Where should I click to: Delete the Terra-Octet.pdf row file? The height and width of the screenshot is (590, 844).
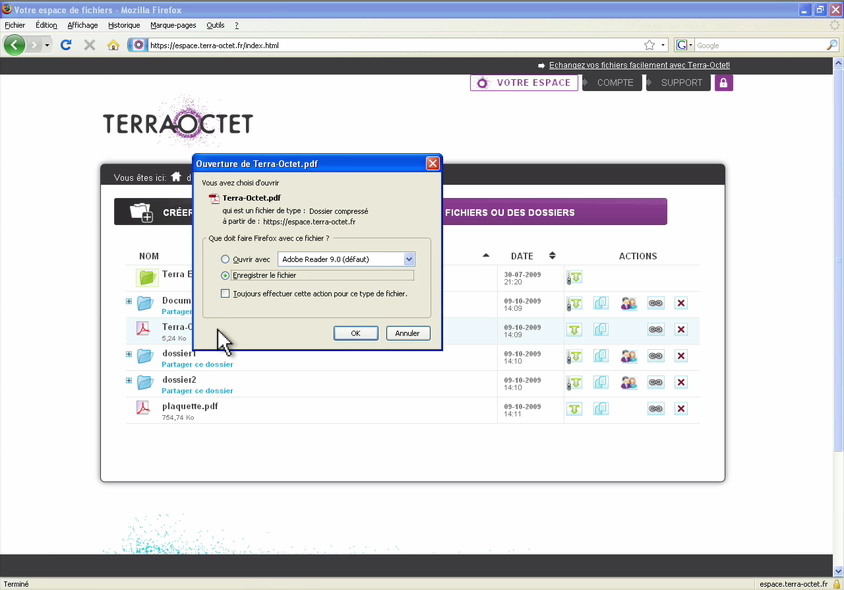[681, 329]
